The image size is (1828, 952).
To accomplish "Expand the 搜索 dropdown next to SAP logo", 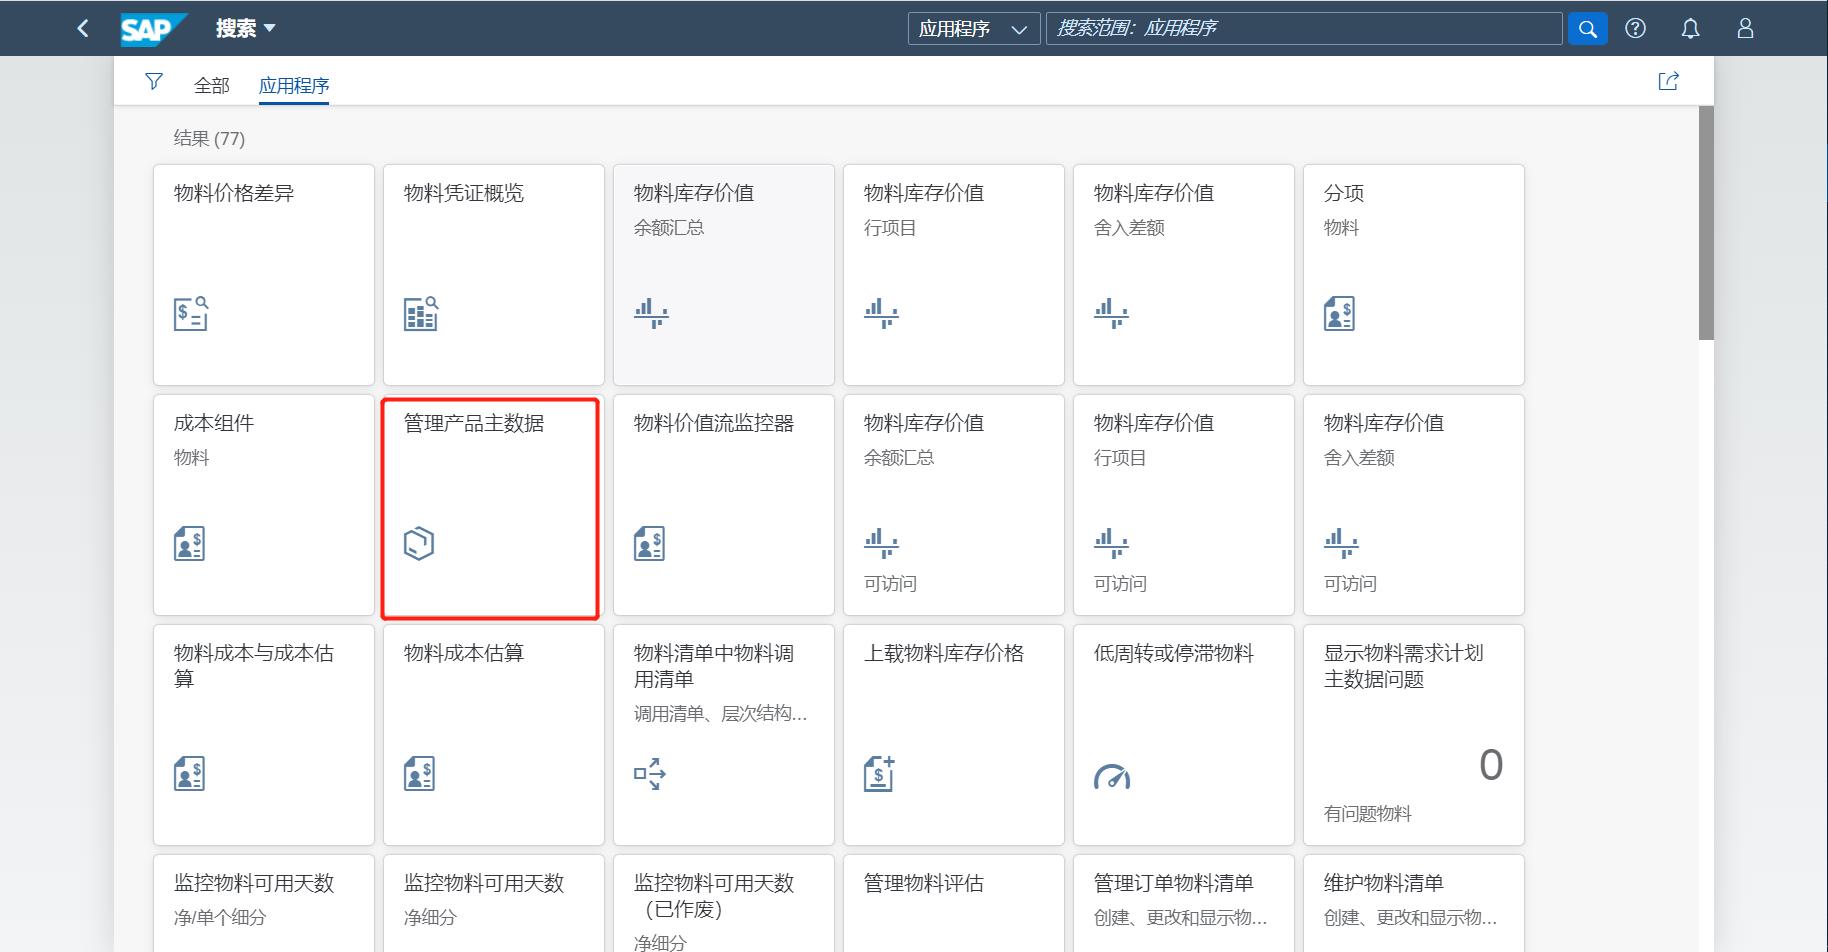I will 245,28.
